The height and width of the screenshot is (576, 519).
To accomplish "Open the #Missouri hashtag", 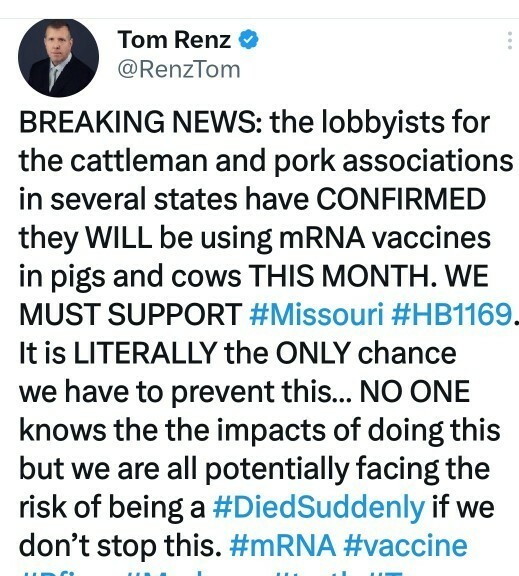I will click(316, 314).
